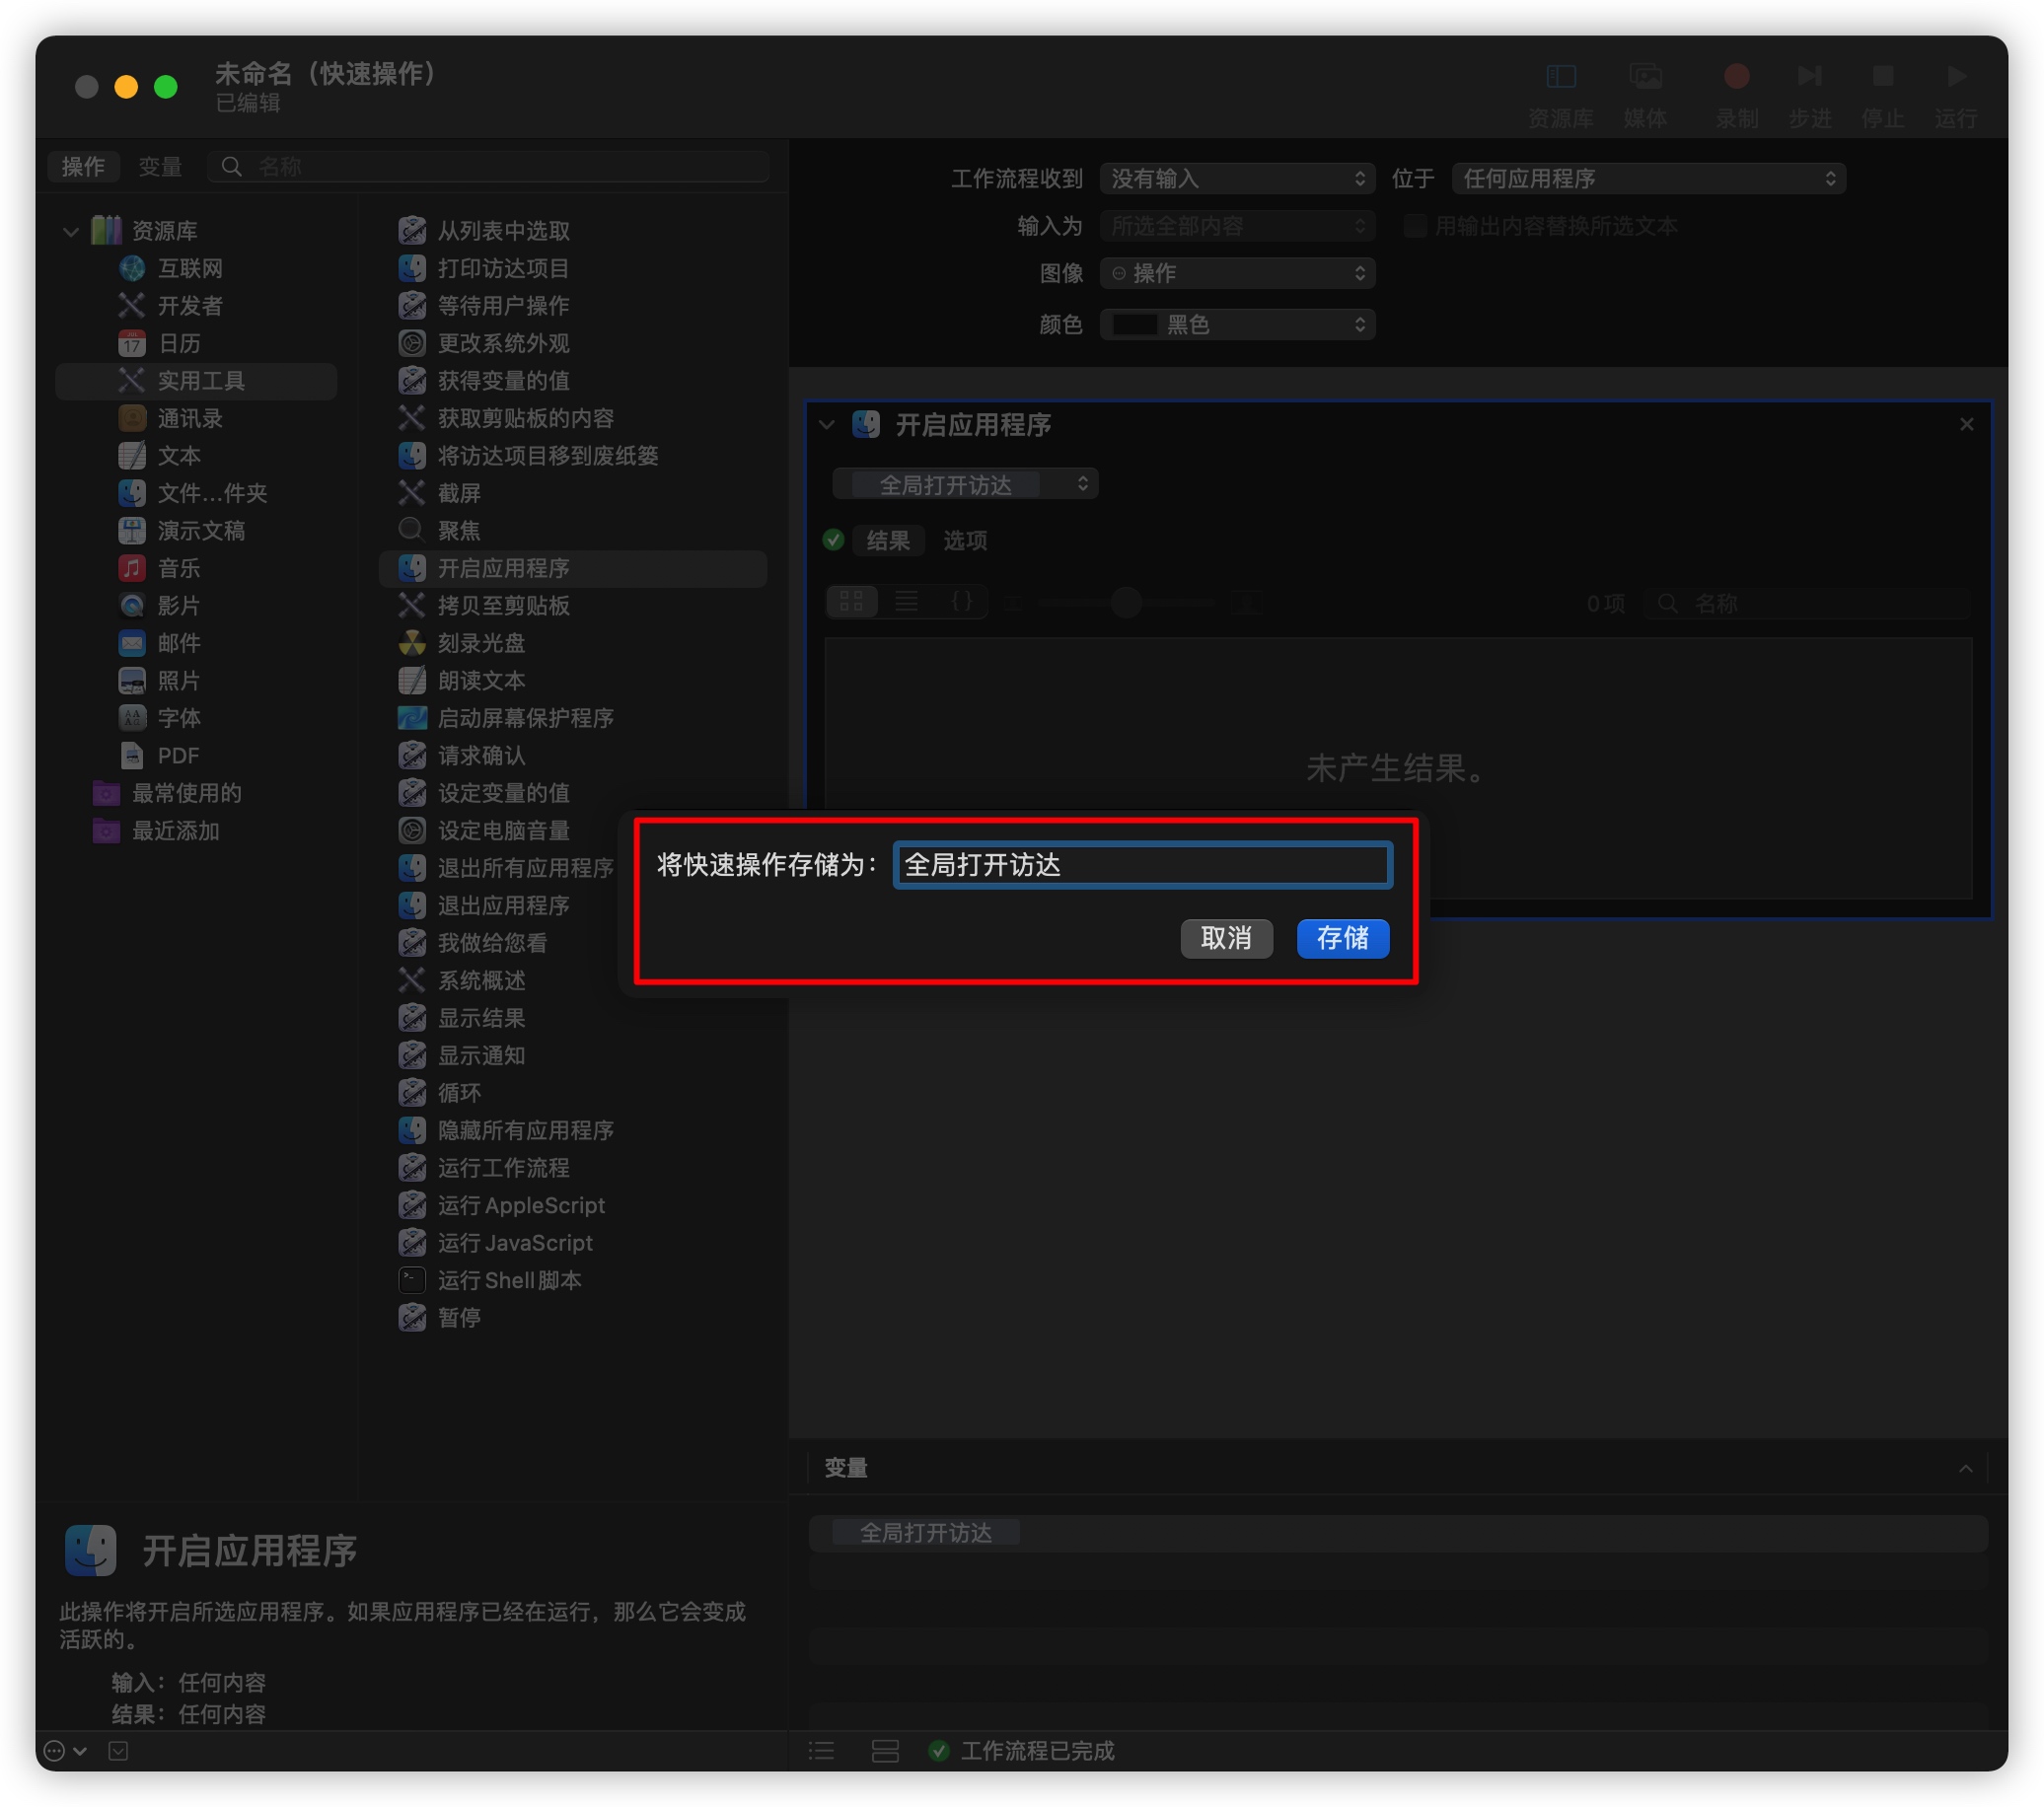Open the 选项 tab in the action

tap(964, 541)
